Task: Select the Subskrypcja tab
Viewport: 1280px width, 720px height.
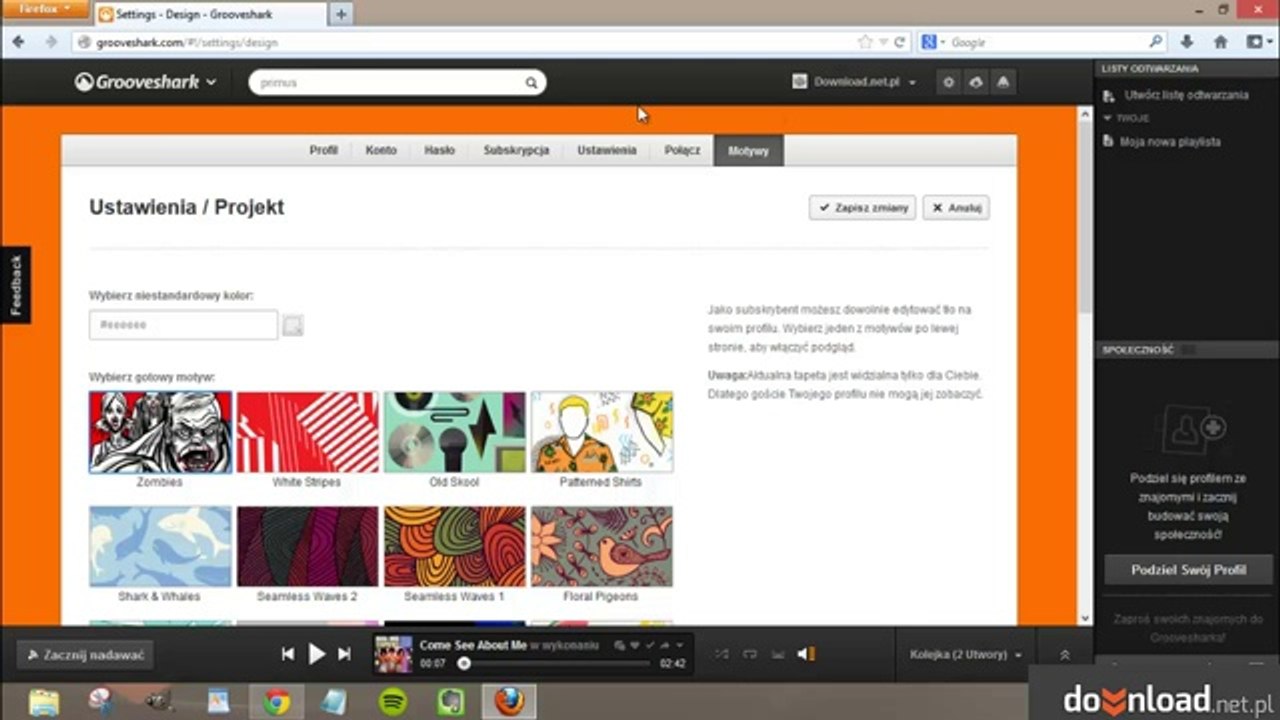Action: [516, 150]
